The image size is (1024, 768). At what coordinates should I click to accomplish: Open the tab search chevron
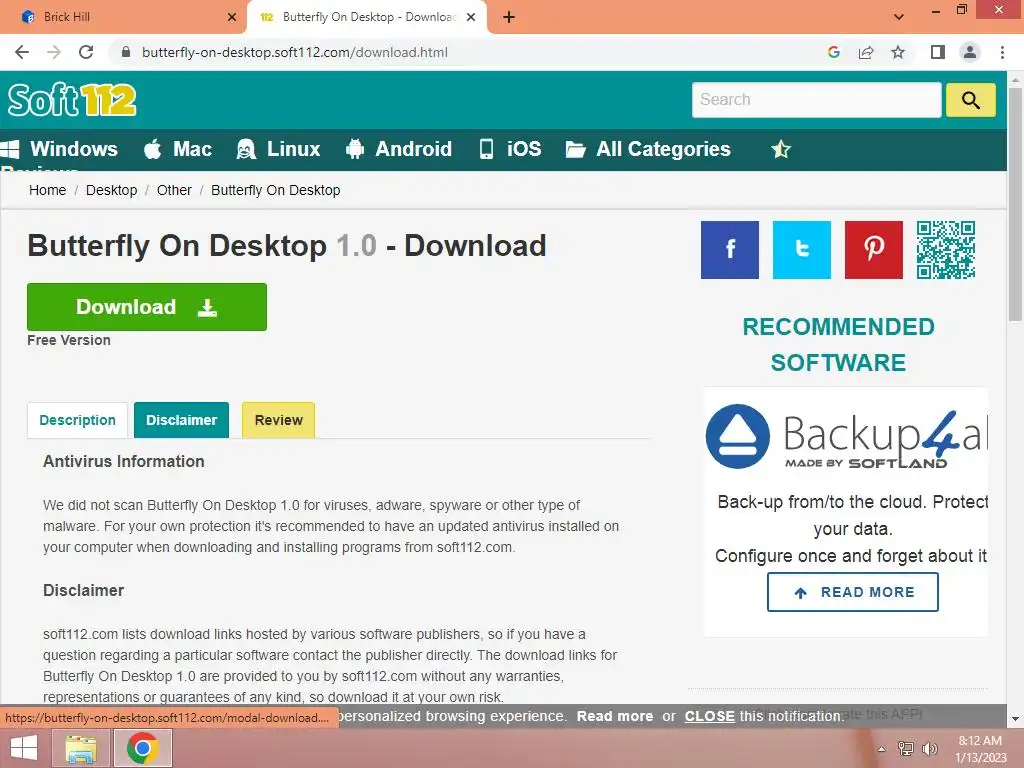point(899,17)
